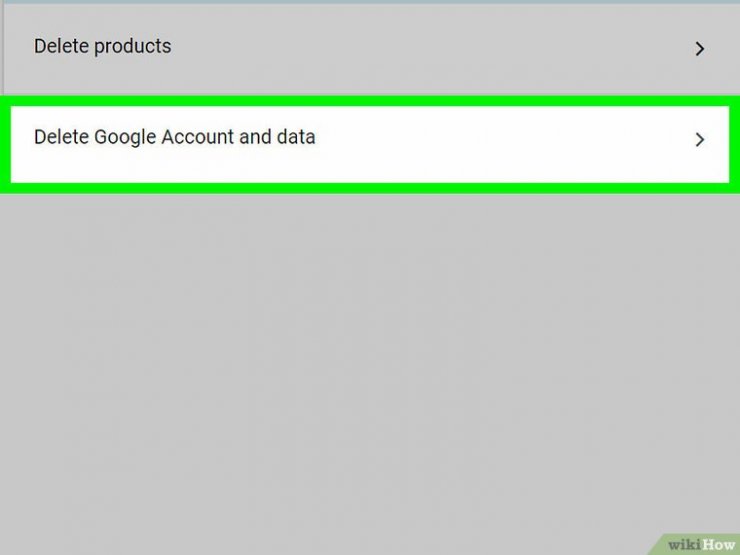
Task: Click the blank middle of Delete products row
Action: point(430,47)
